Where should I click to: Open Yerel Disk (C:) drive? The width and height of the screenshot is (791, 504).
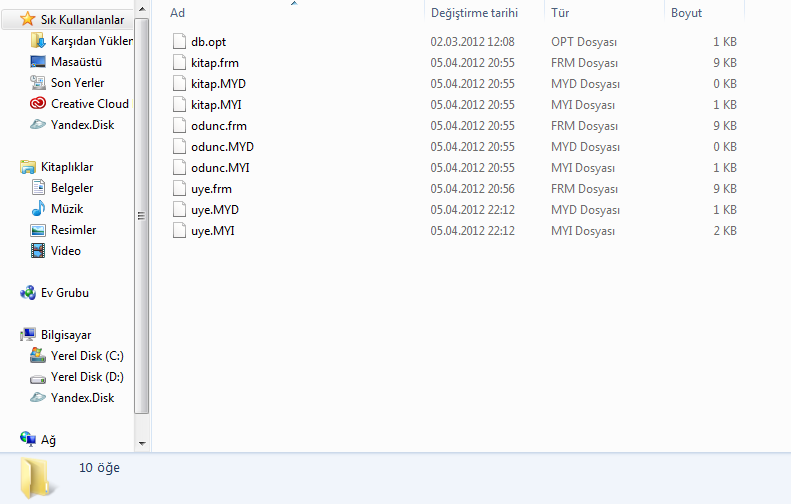(87, 356)
